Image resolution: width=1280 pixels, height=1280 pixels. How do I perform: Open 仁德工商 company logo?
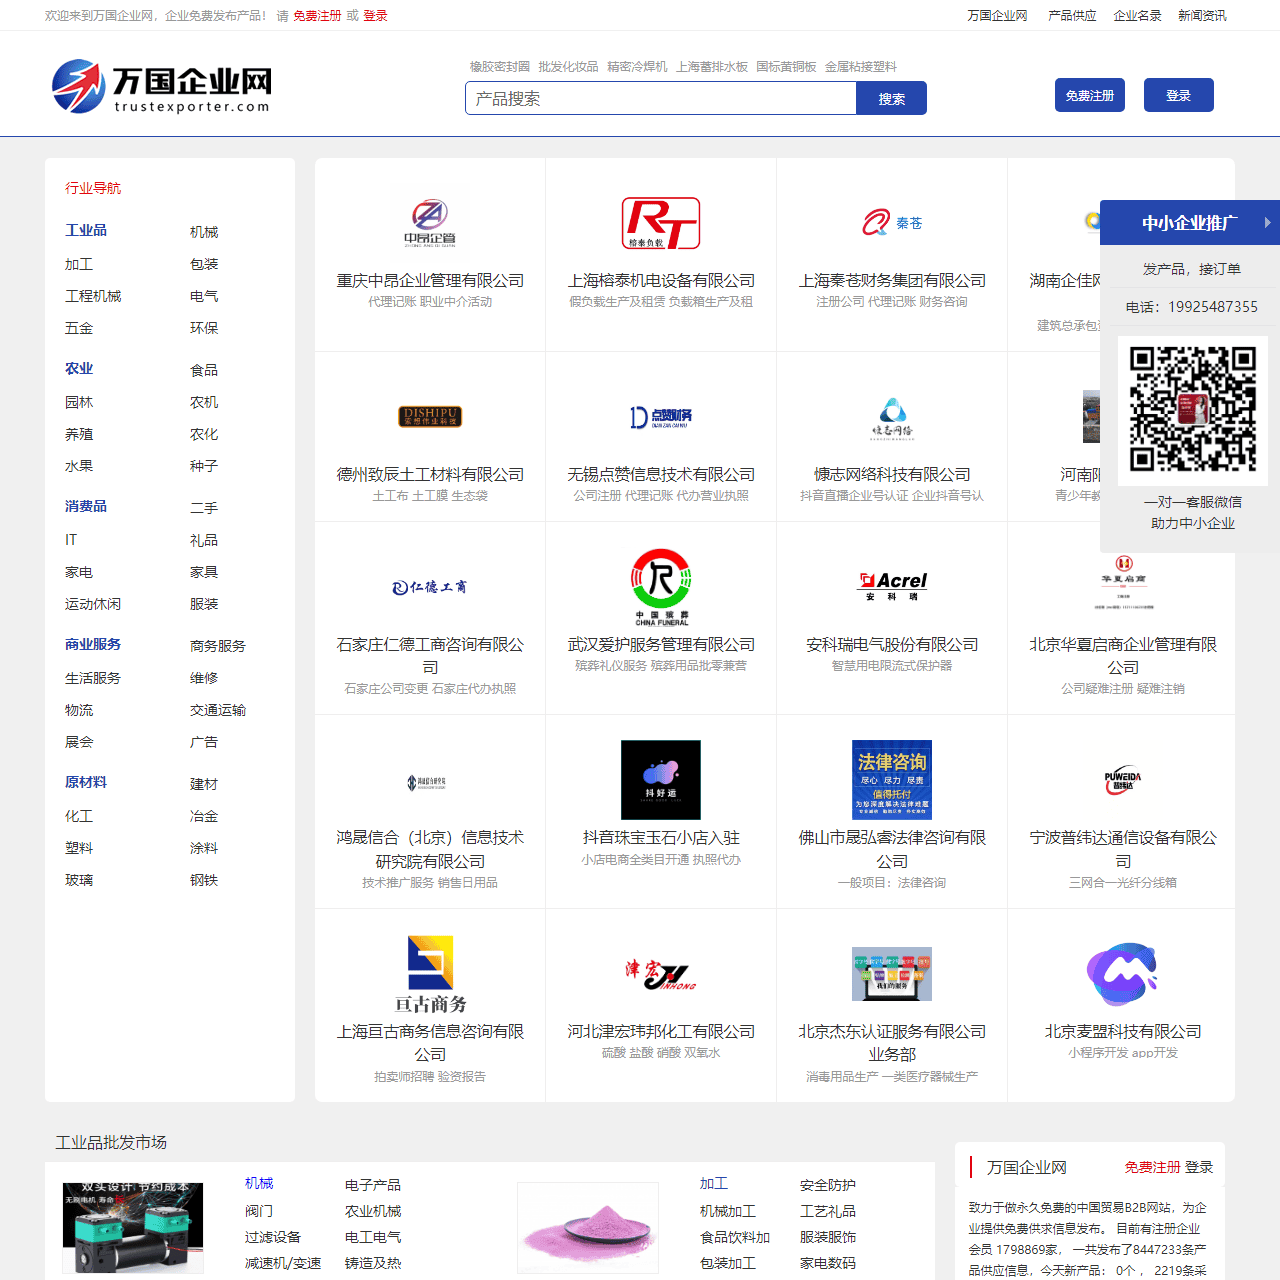(x=430, y=587)
